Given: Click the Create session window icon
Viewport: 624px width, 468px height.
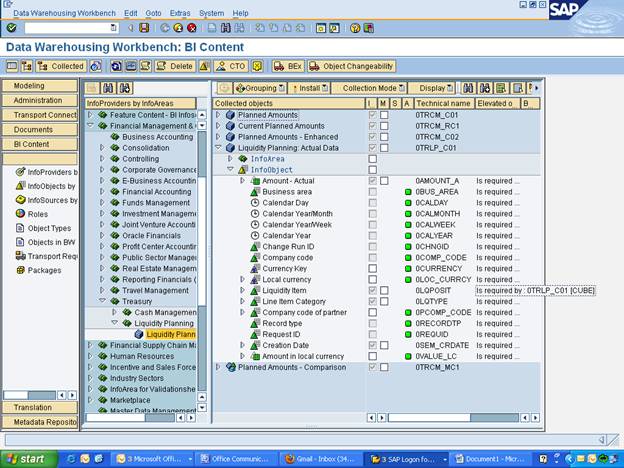Looking at the screenshot, I should (321, 28).
